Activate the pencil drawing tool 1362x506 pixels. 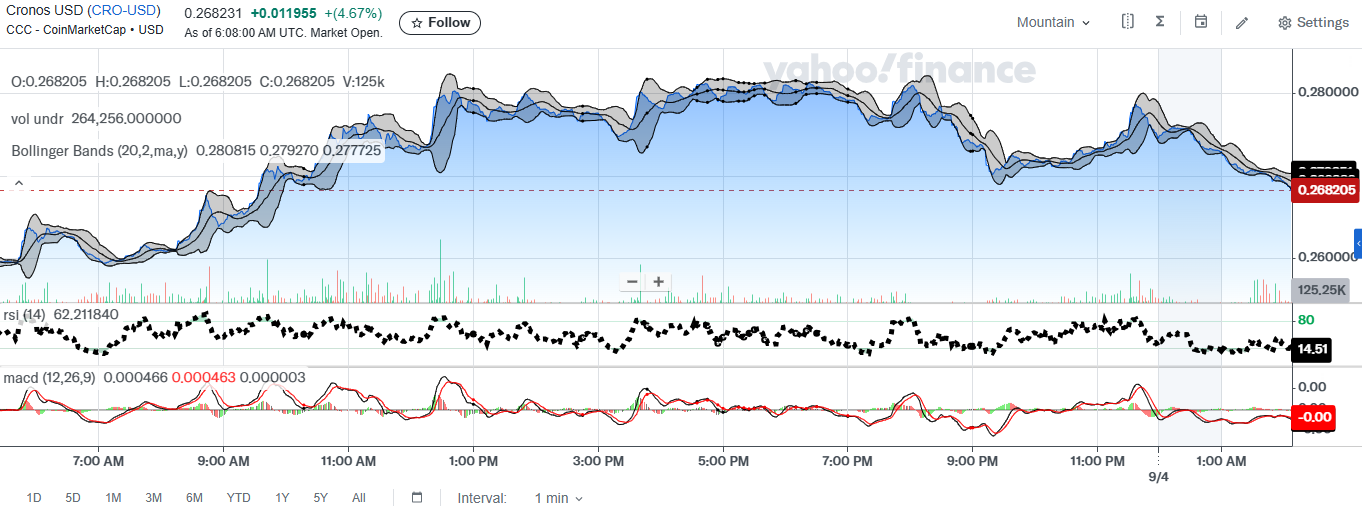(x=1242, y=22)
